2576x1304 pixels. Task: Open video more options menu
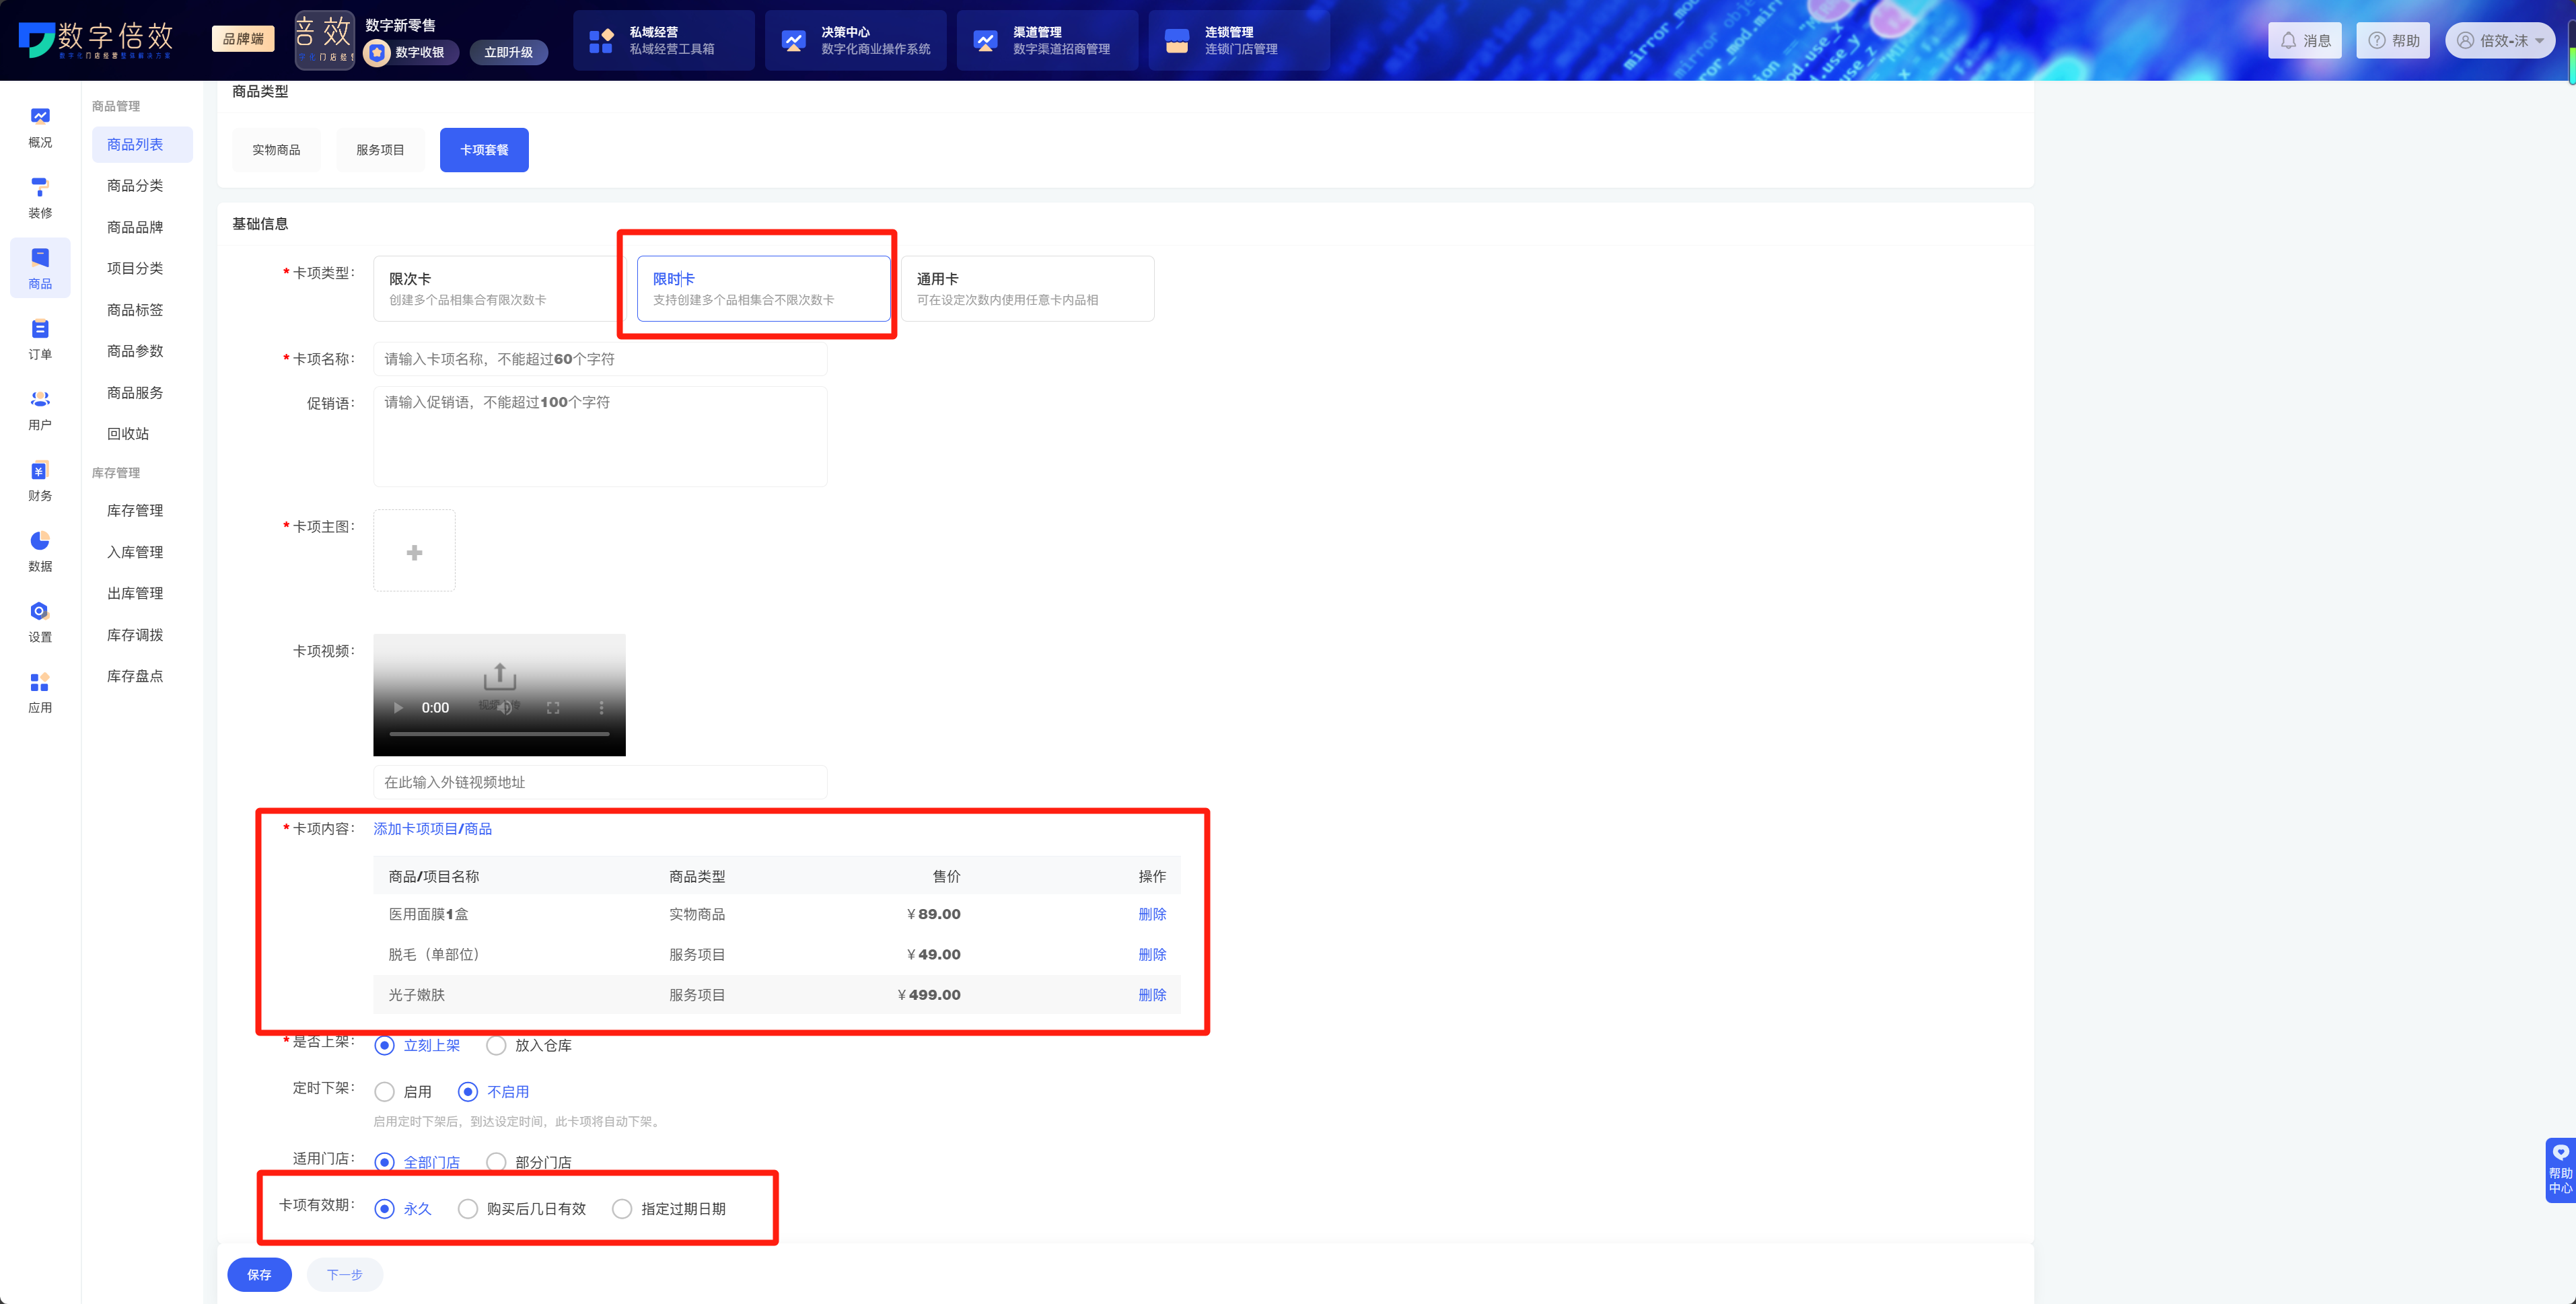pyautogui.click(x=601, y=708)
